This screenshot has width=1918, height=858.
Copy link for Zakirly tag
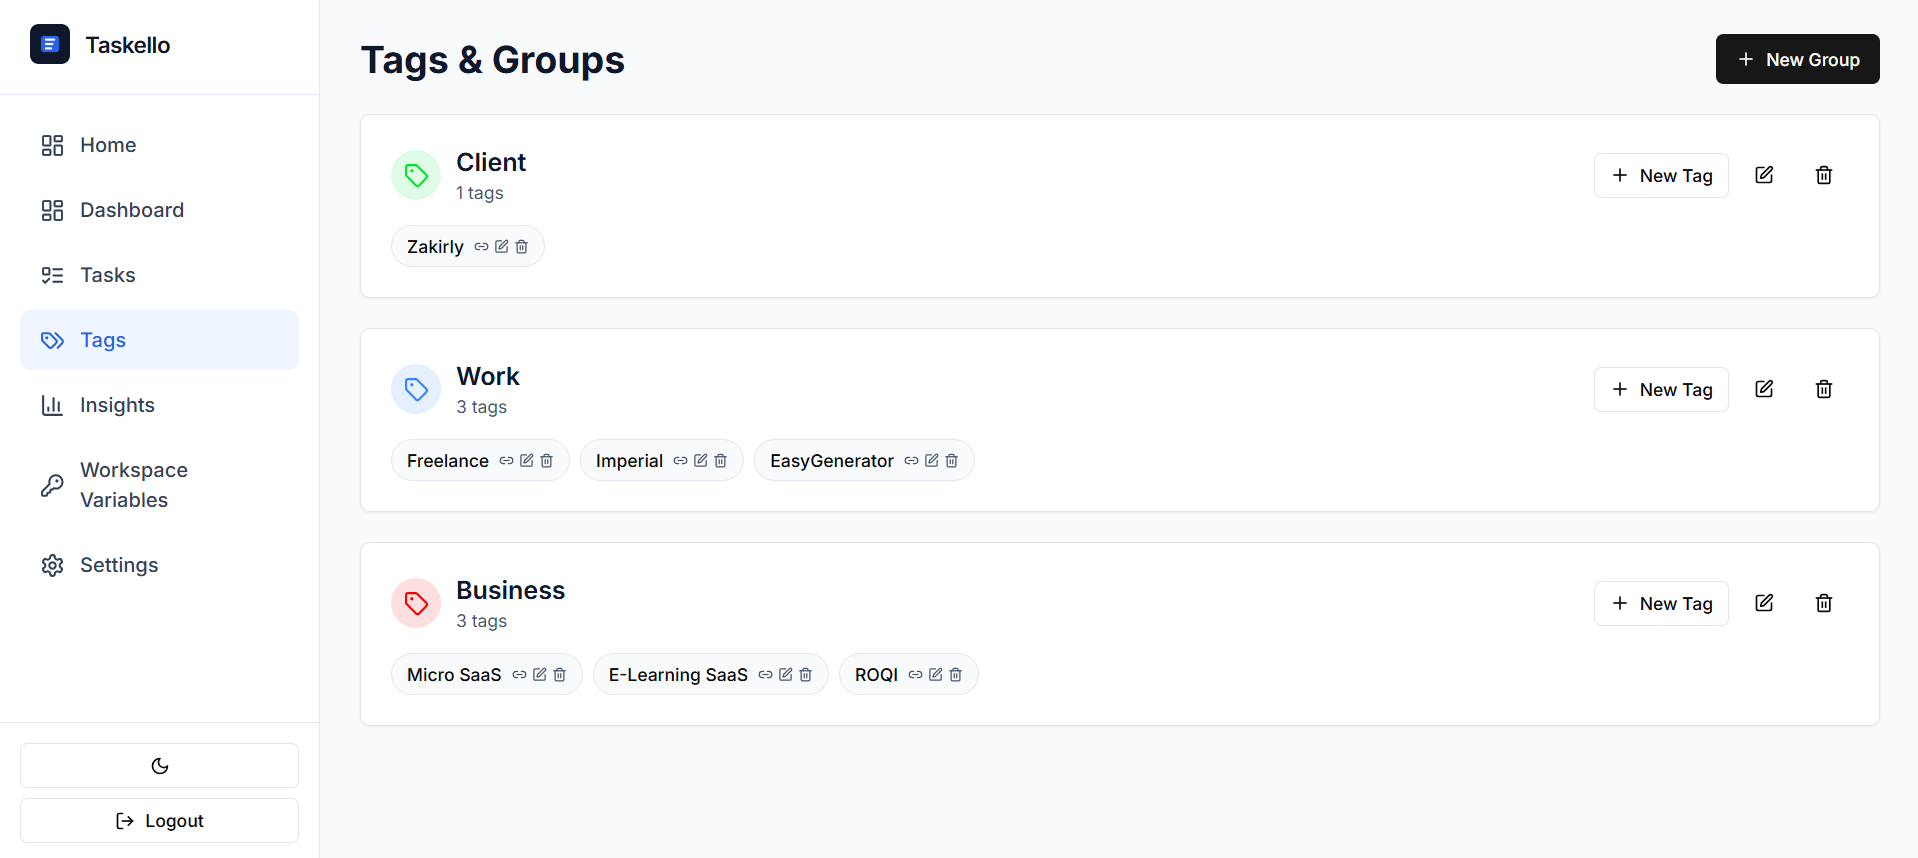481,246
